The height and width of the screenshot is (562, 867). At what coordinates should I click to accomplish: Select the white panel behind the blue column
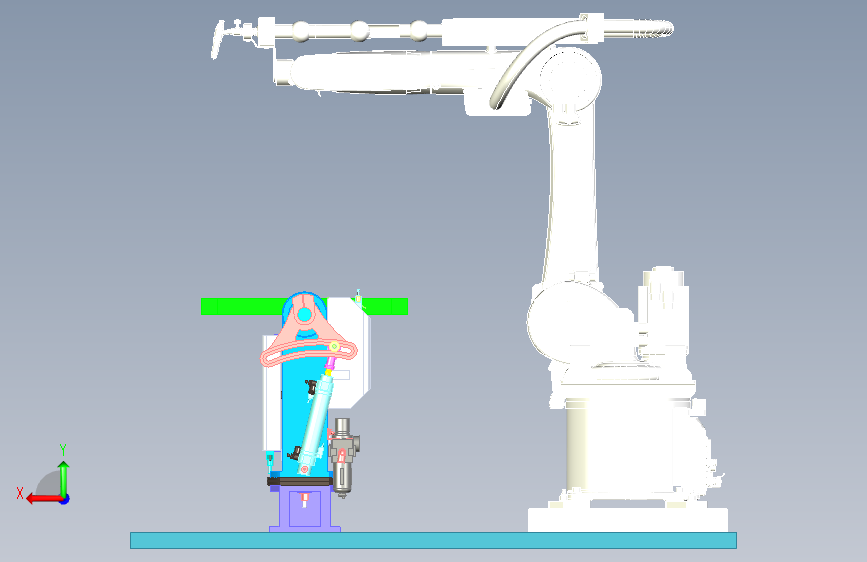351,354
